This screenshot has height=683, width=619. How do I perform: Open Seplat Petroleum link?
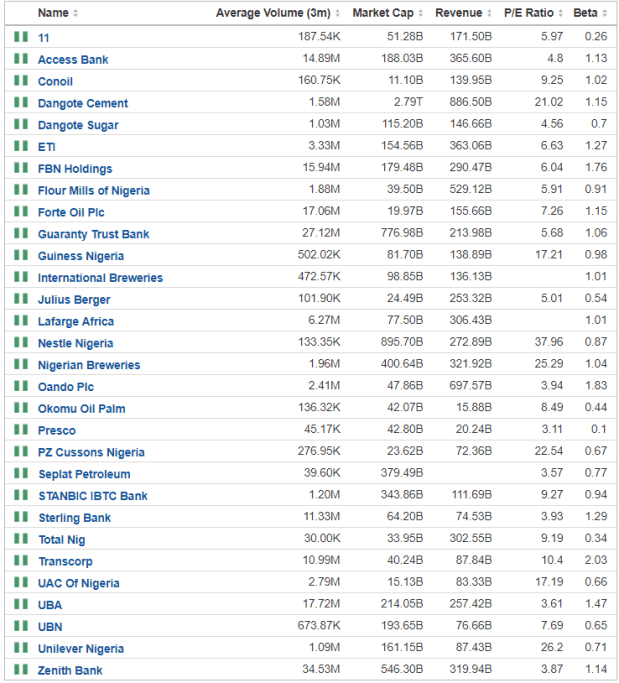85,474
